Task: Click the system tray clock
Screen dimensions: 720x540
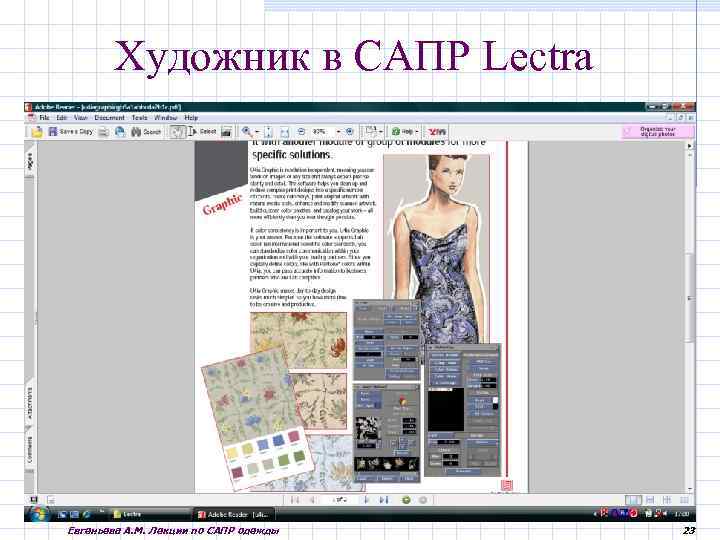Action: click(681, 514)
